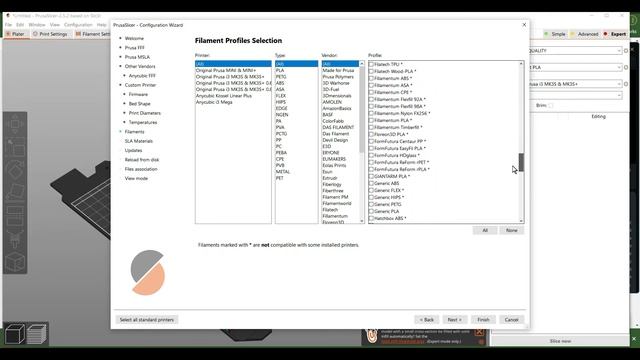Switch to the Plater tab

(16, 34)
